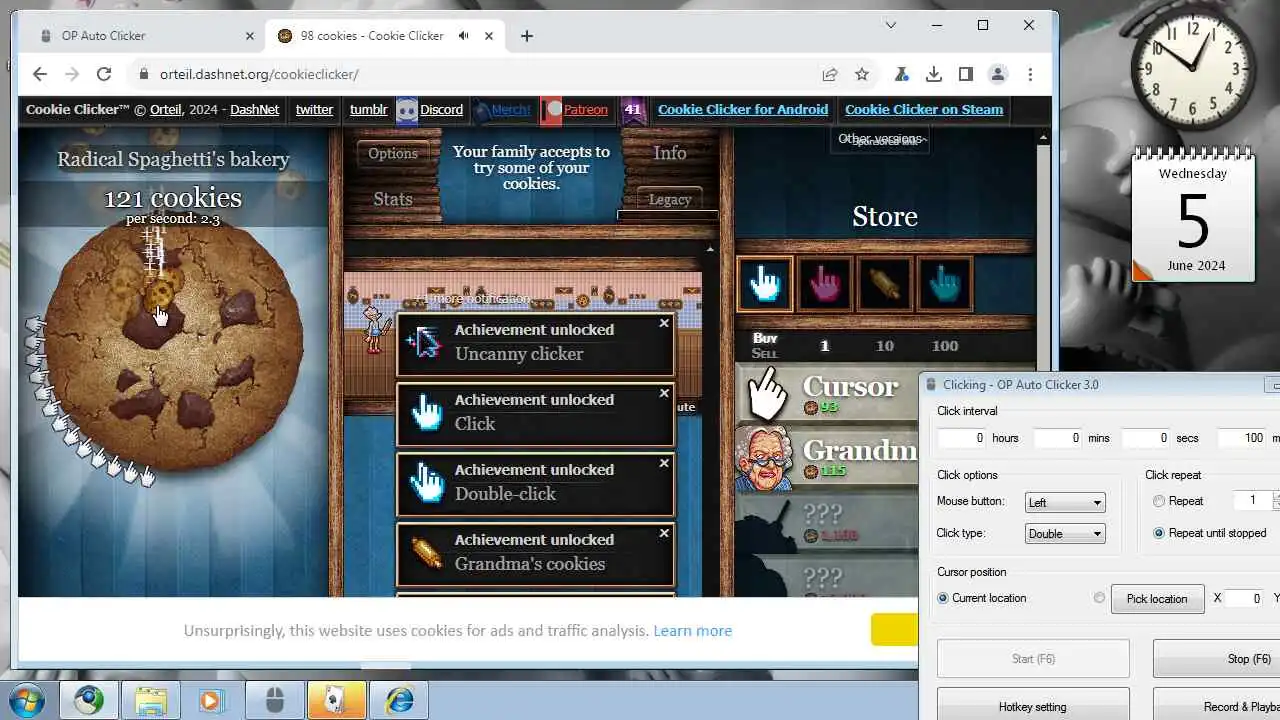1280x720 pixels.
Task: Switch store mode to Buy
Action: [765, 338]
